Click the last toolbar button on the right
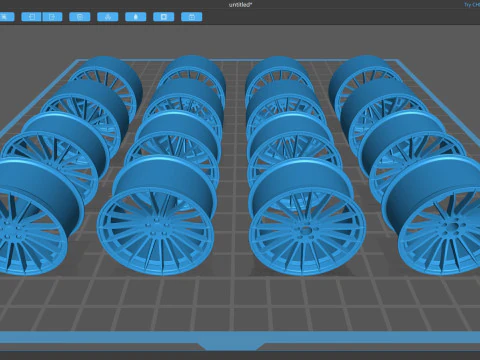Image resolution: width=480 pixels, height=360 pixels. [x=192, y=17]
